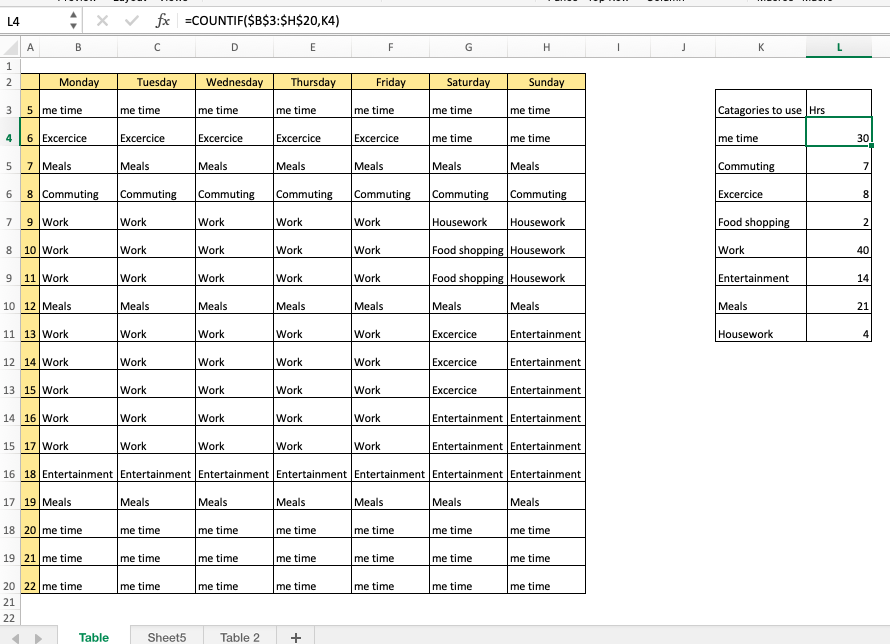The width and height of the screenshot is (890, 644).
Task: Select the row 1 number header
Action: tap(10, 66)
